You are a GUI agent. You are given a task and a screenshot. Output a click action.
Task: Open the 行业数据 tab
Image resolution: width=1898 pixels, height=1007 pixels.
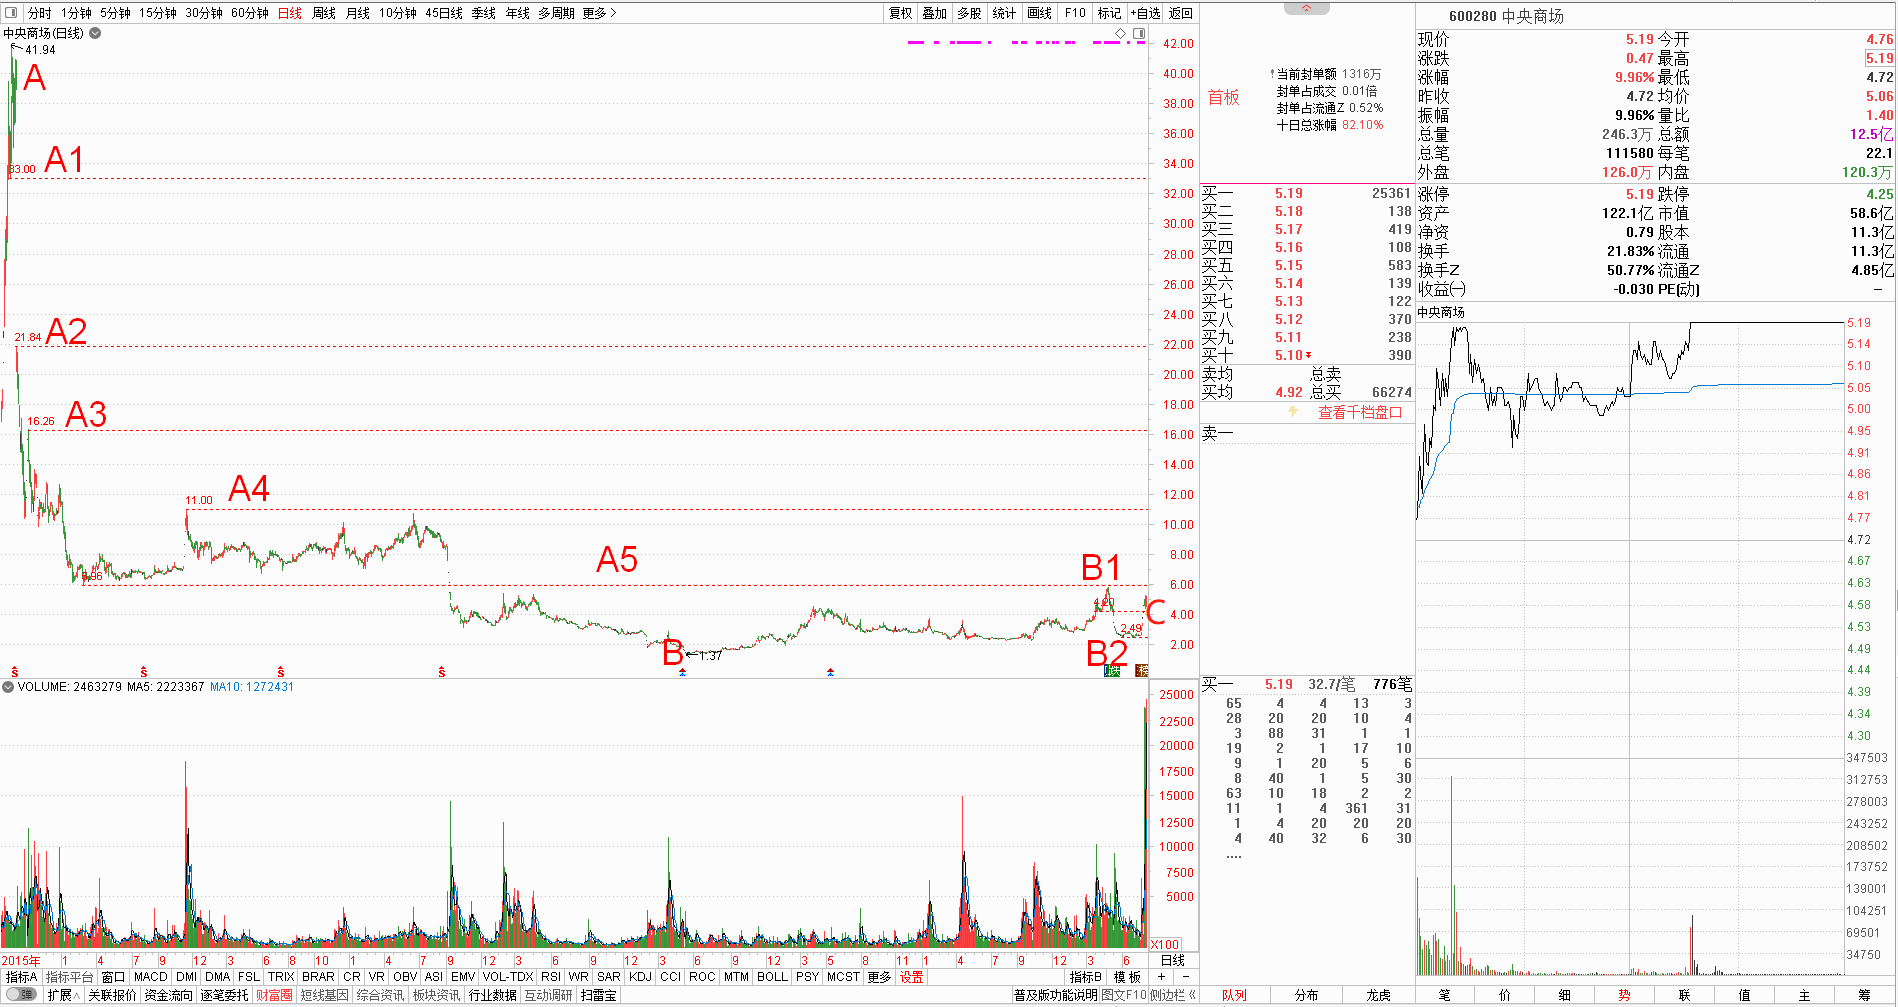point(493,995)
